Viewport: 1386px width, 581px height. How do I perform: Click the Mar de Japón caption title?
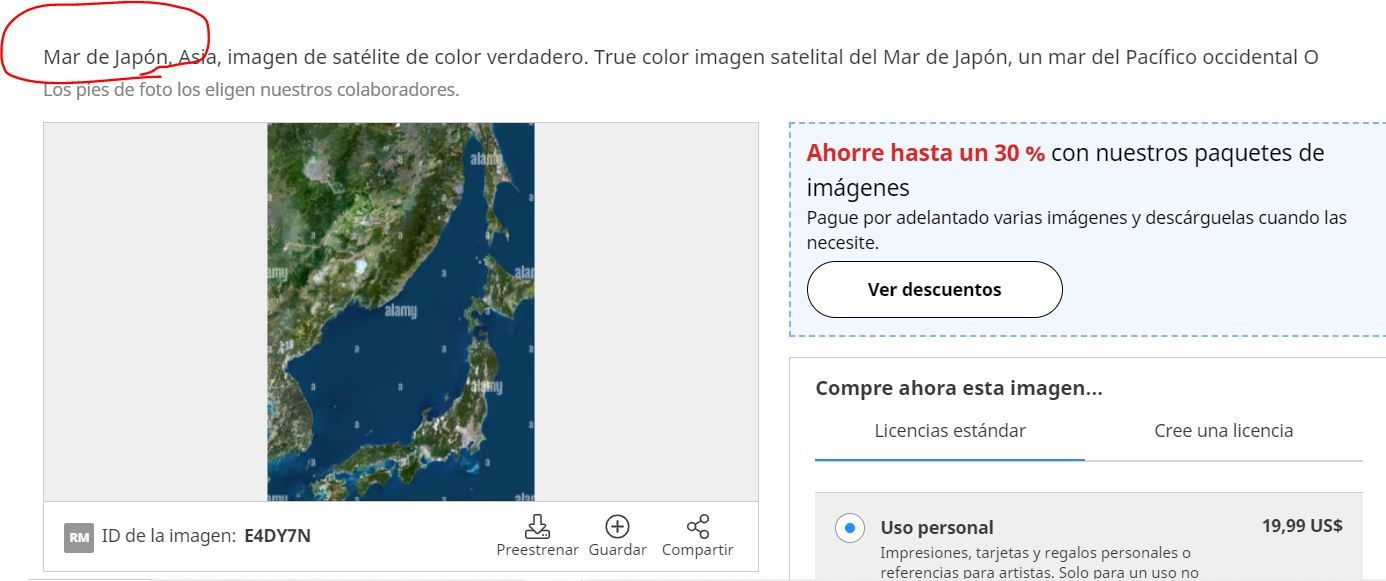[x=680, y=57]
